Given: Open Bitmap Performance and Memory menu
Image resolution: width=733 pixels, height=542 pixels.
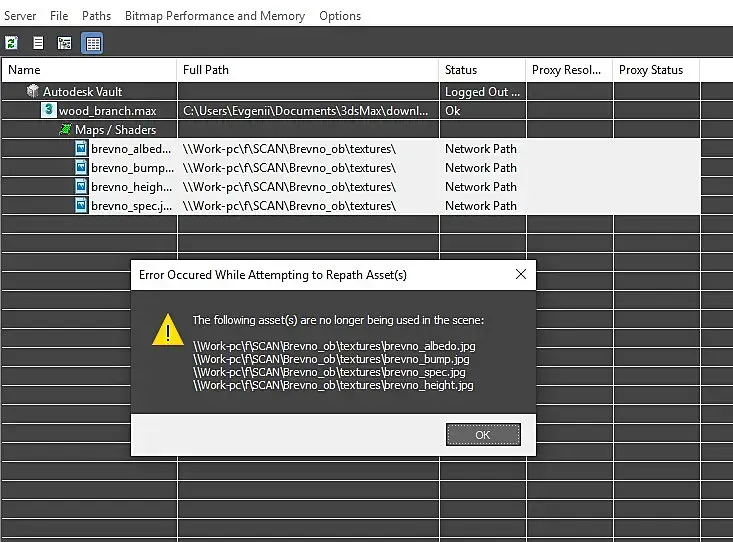Looking at the screenshot, I should pyautogui.click(x=215, y=16).
